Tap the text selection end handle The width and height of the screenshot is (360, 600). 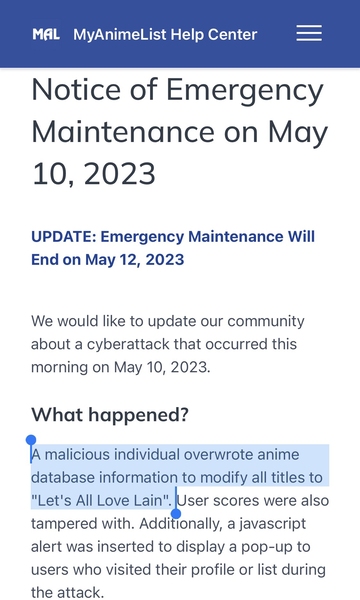(176, 513)
